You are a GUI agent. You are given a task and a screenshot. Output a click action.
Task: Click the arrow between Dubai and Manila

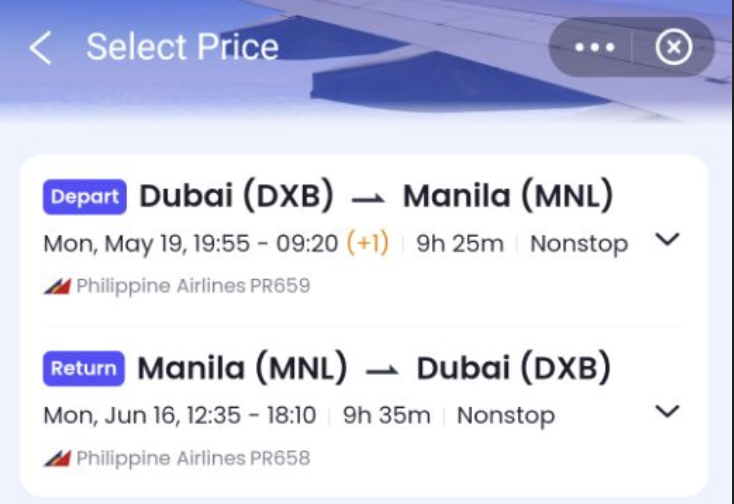coord(368,199)
